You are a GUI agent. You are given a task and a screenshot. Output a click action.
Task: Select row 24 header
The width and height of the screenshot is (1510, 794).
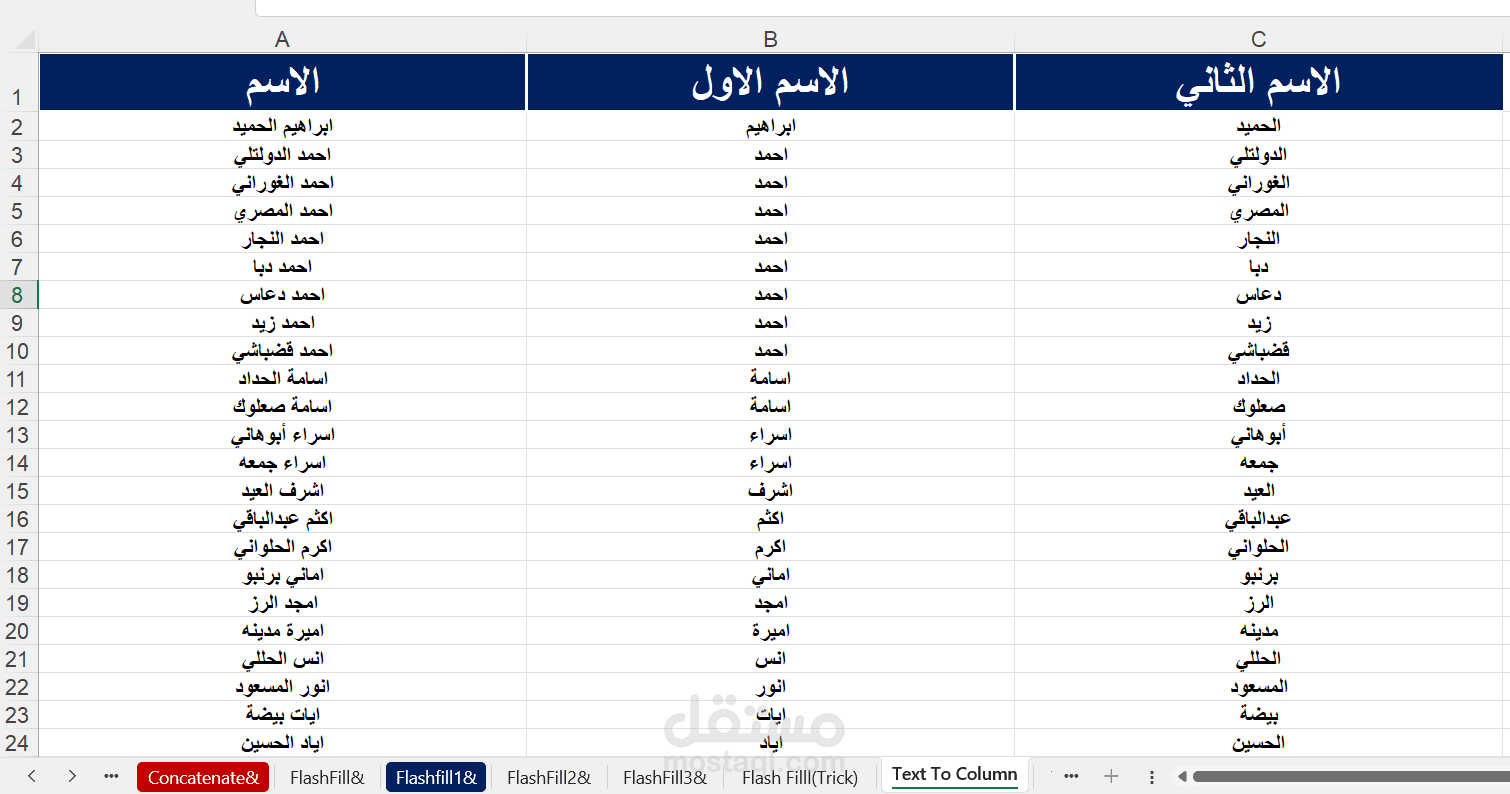click(x=19, y=743)
